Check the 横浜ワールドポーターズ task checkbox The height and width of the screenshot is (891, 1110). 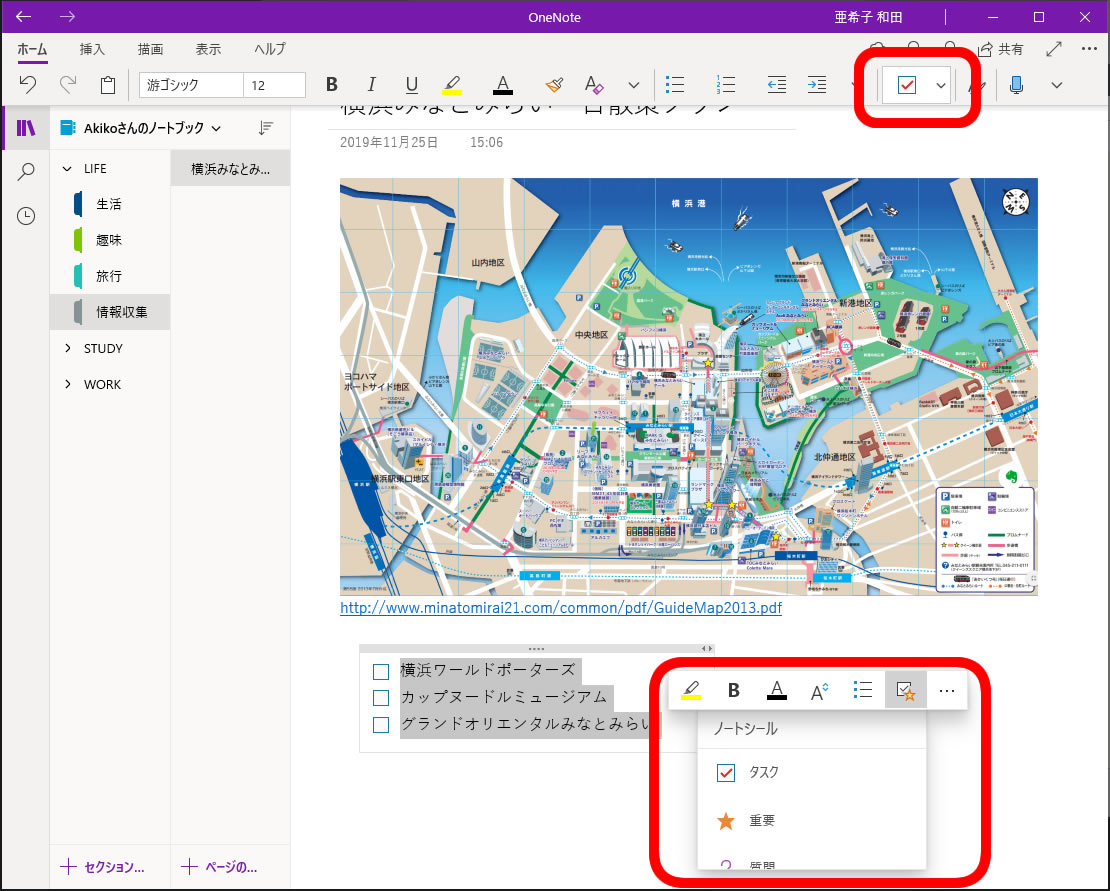click(x=380, y=671)
